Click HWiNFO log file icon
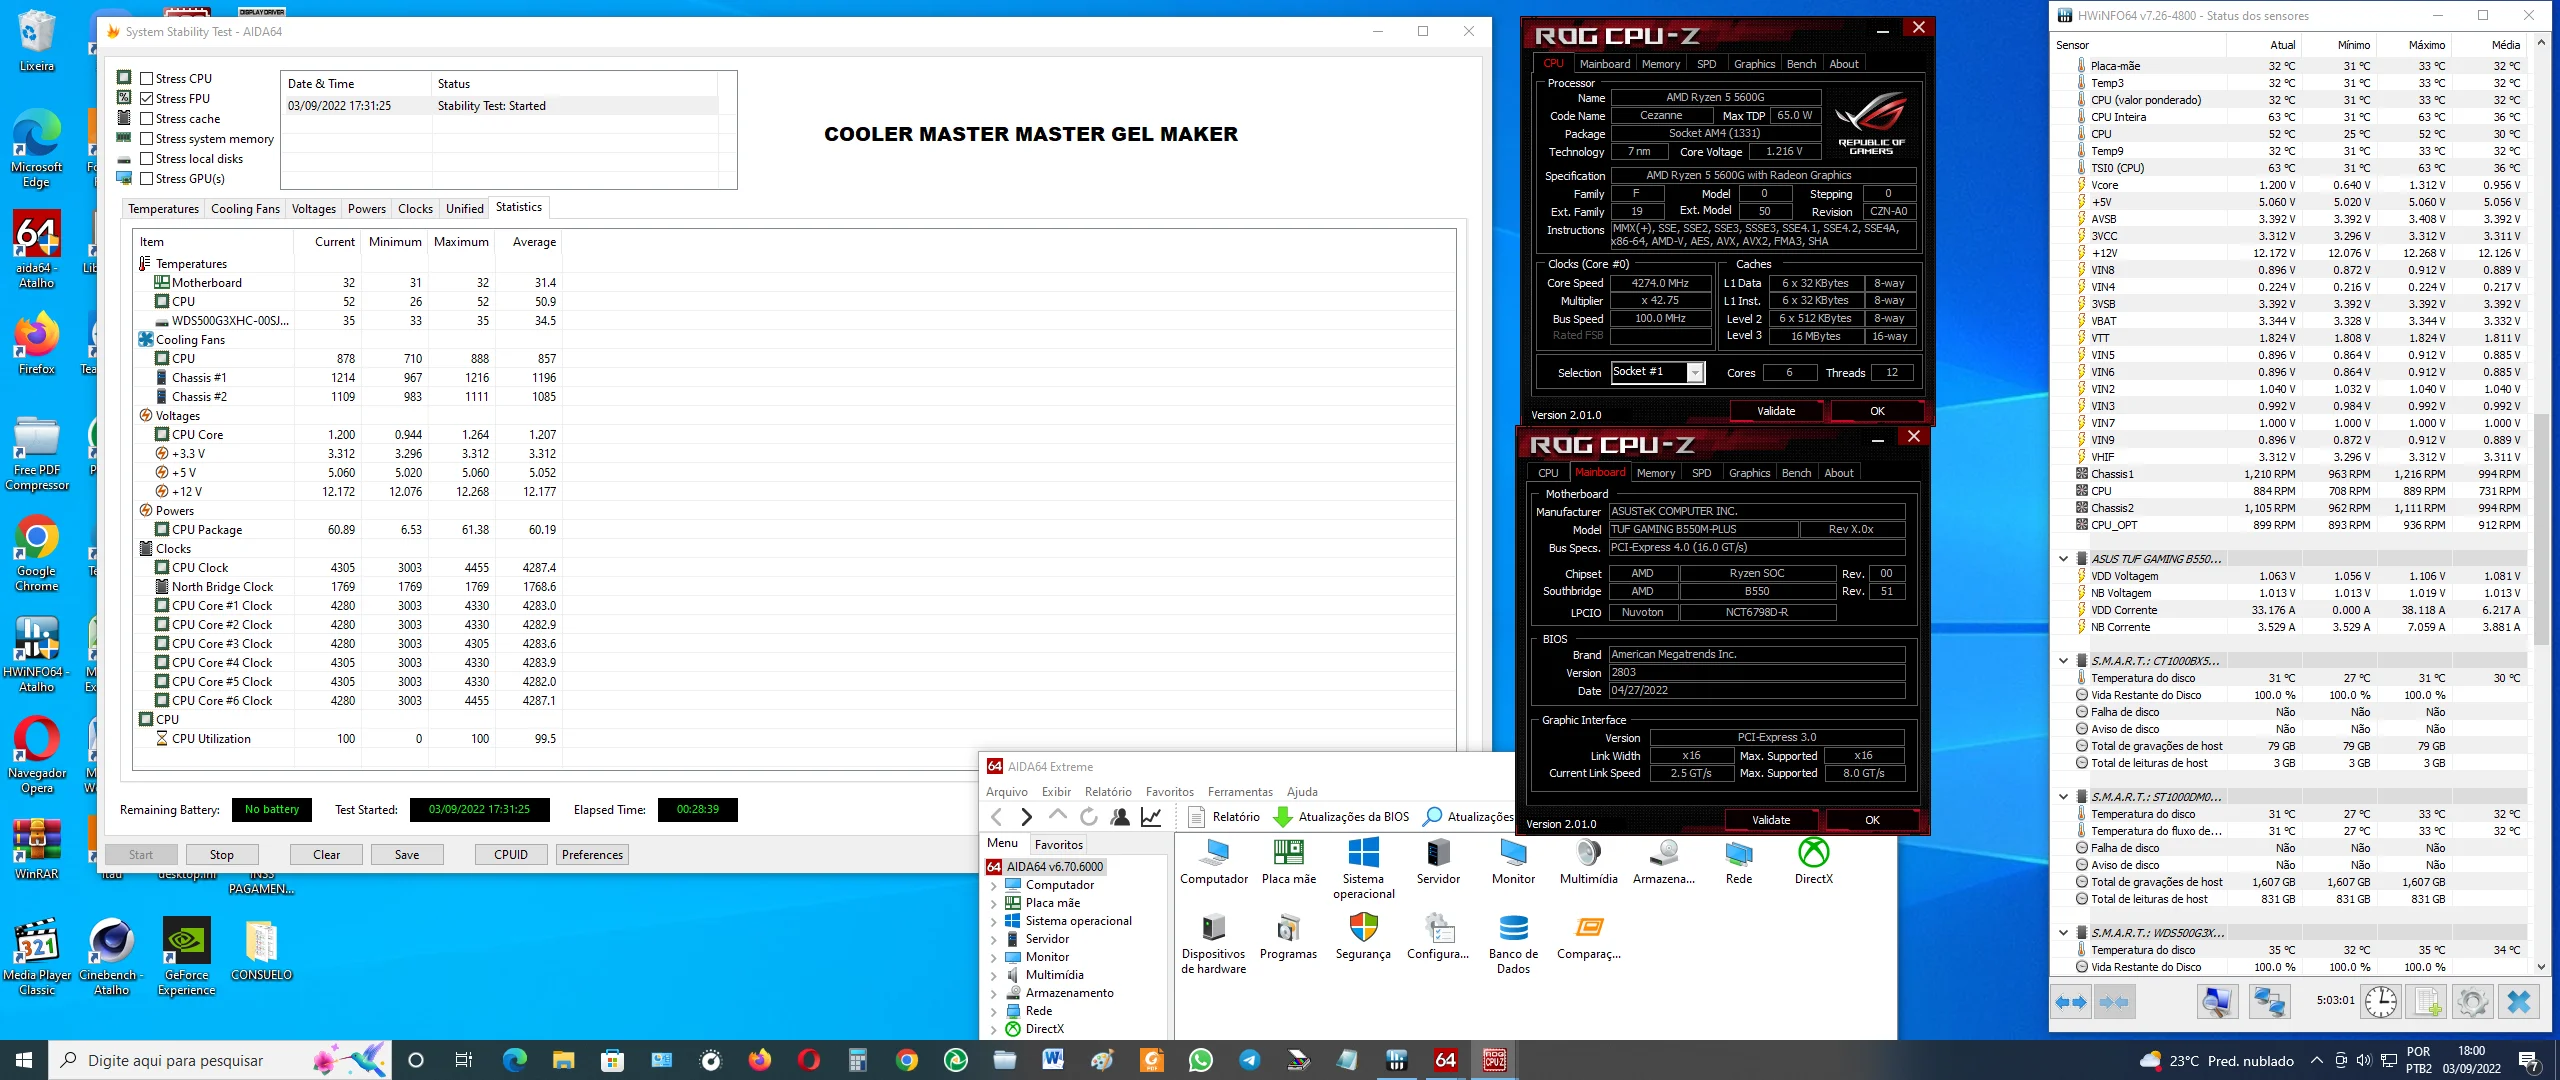2560x1080 pixels. [x=2427, y=1001]
